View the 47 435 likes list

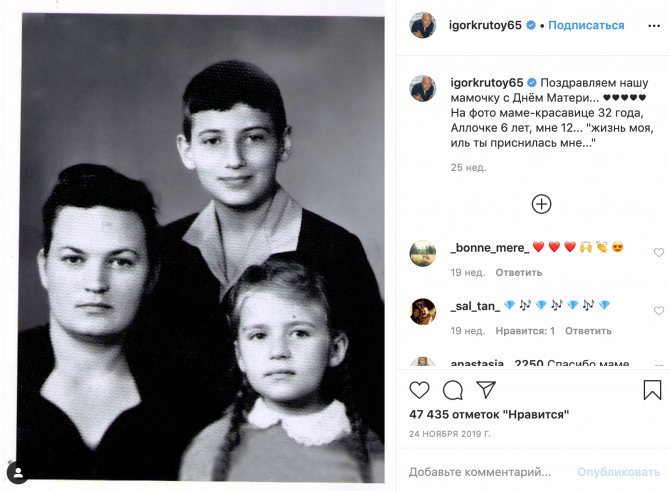[x=489, y=415]
